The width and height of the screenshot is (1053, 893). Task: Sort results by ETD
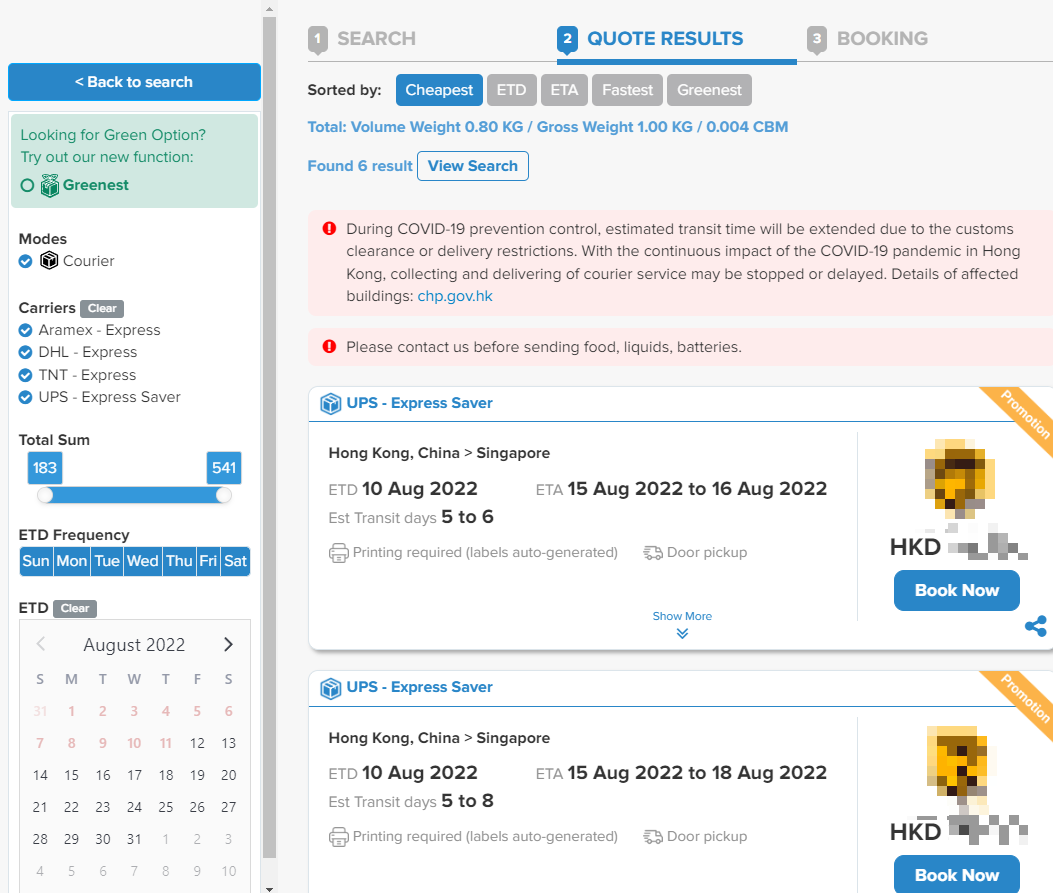coord(512,90)
